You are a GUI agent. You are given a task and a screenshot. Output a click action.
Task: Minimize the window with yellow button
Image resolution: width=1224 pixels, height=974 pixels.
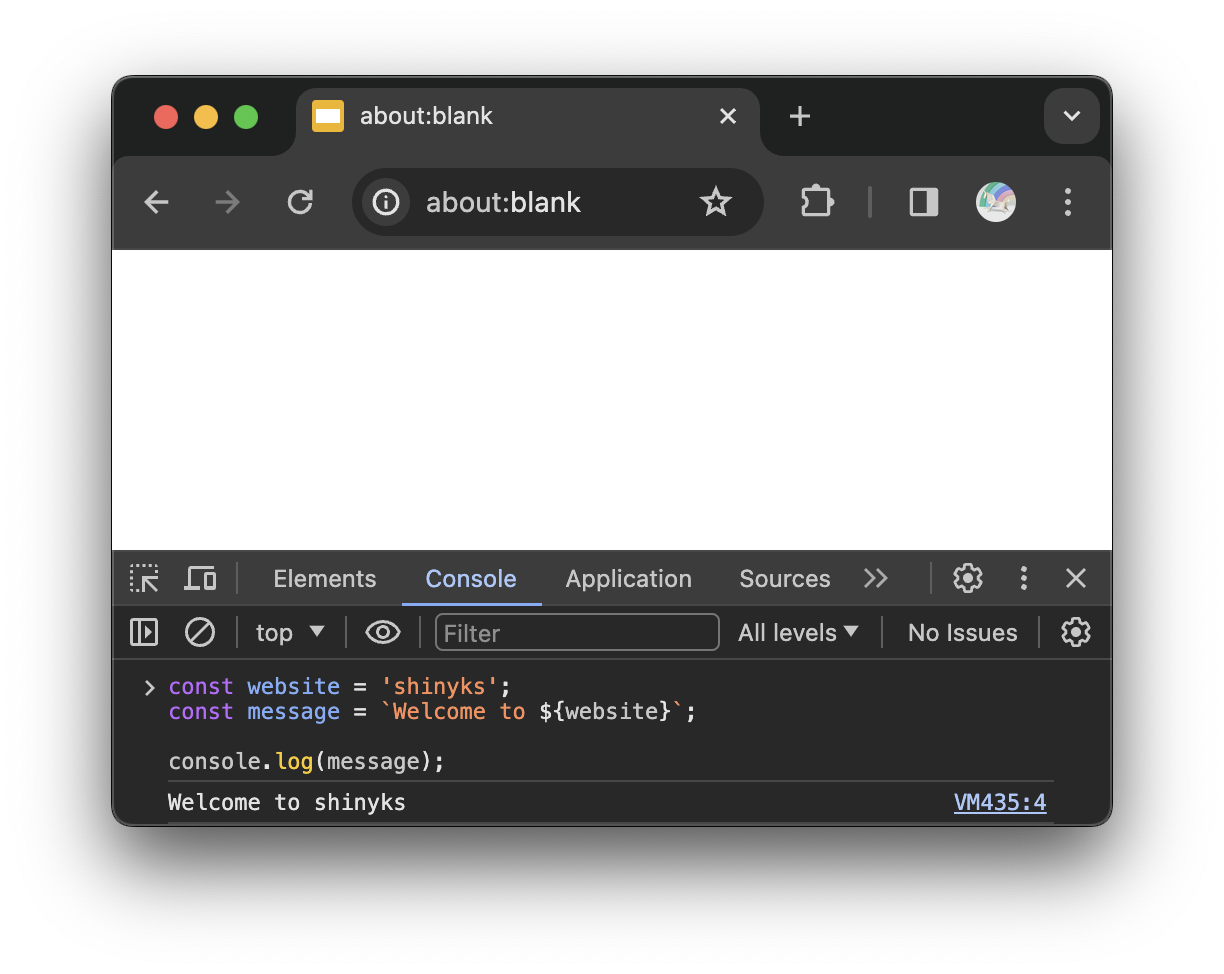coord(206,117)
